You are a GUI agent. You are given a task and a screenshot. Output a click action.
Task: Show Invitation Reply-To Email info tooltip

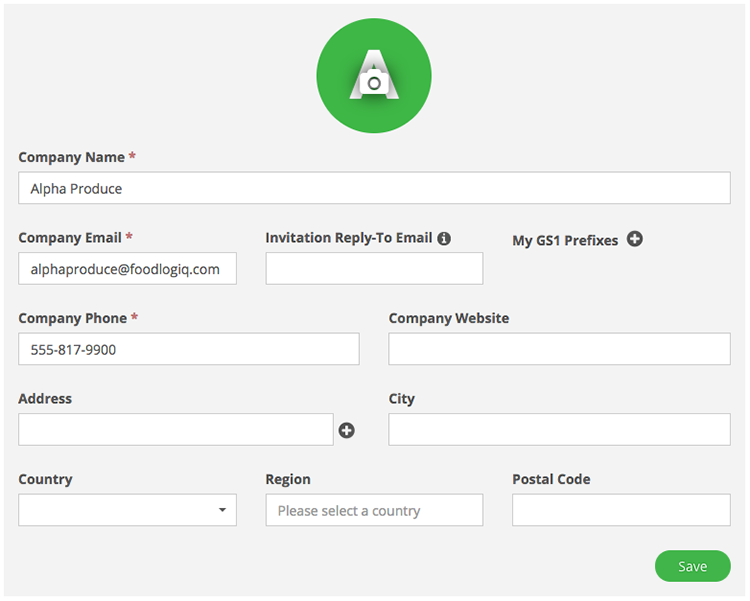(x=444, y=238)
